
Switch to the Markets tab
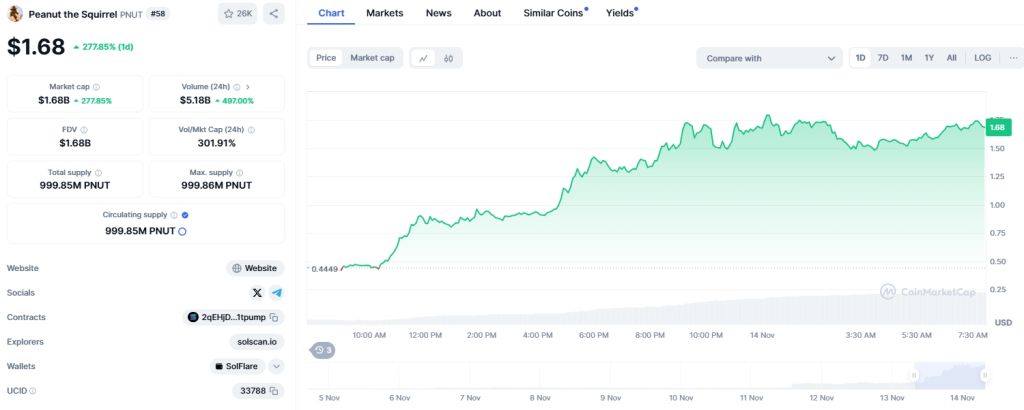pos(386,13)
